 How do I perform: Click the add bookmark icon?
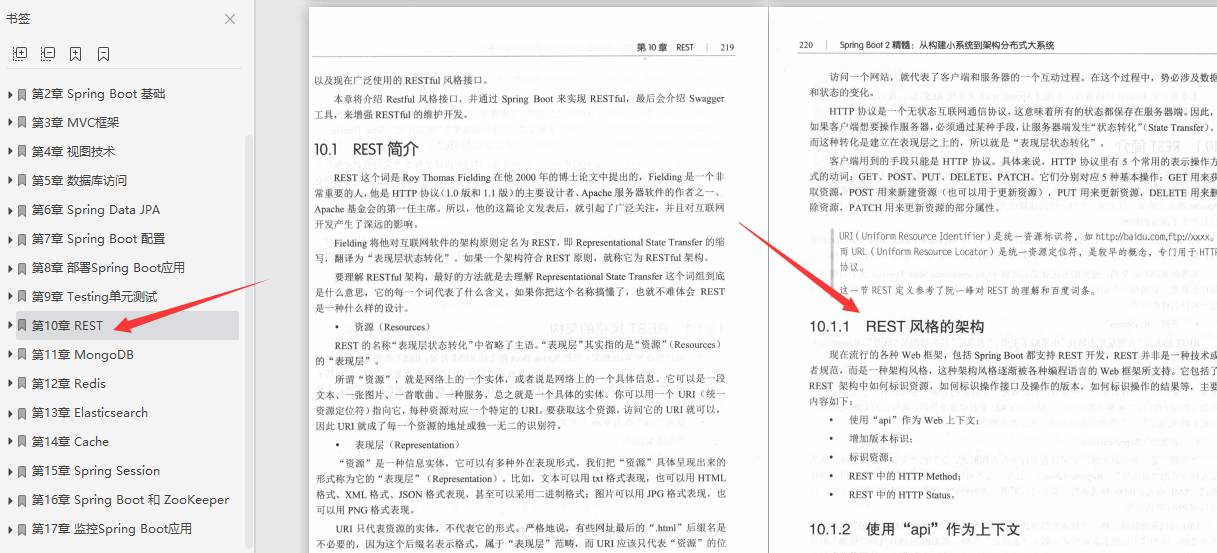pyautogui.click(x=75, y=54)
